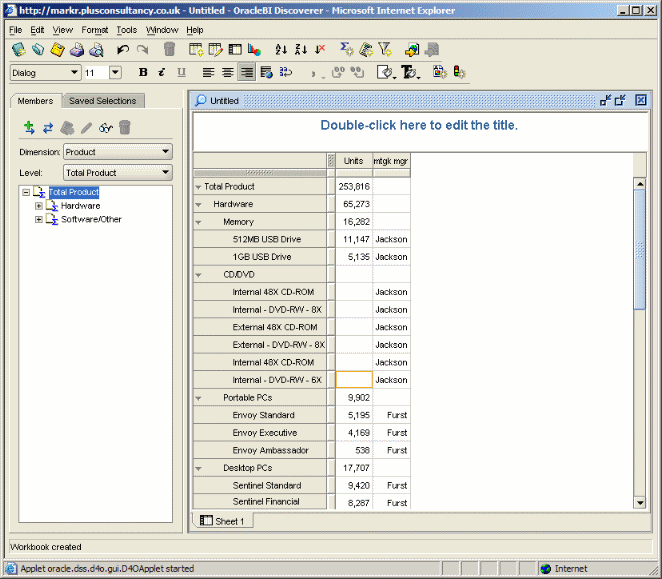Click 'Double-click here to edit the title' text

point(419,125)
